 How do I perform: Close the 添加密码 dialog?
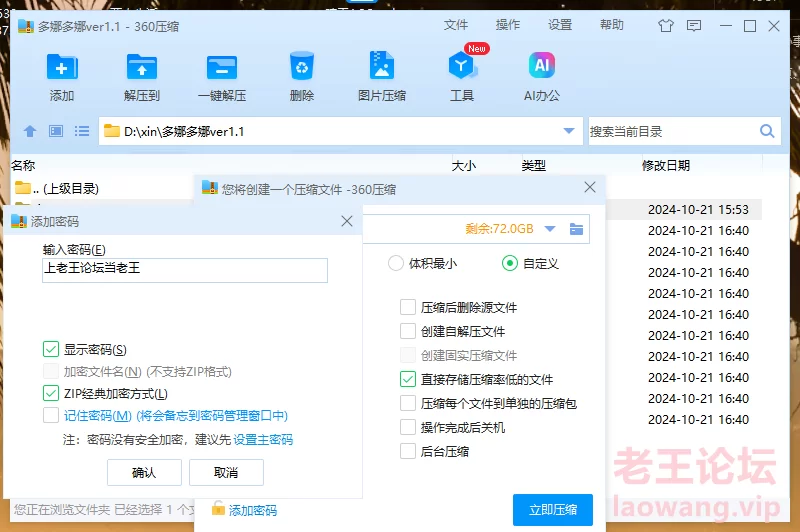point(347,221)
